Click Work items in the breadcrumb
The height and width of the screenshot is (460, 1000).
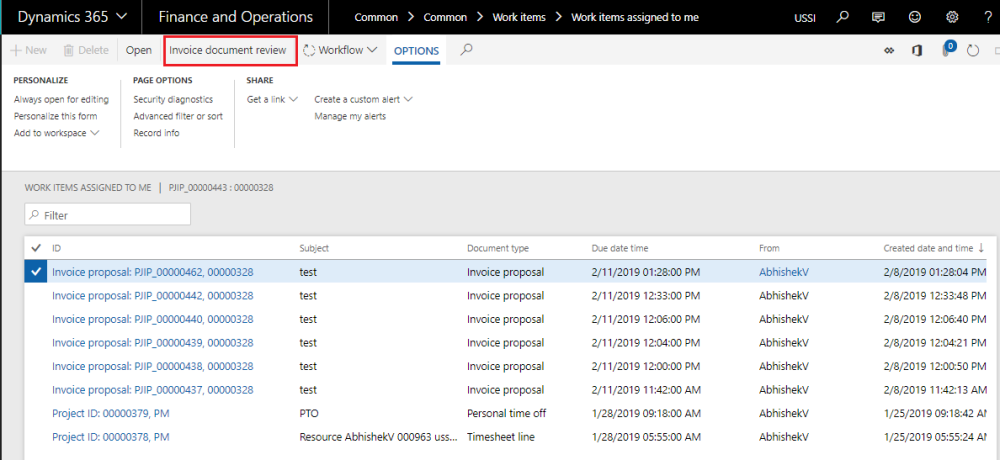click(518, 17)
